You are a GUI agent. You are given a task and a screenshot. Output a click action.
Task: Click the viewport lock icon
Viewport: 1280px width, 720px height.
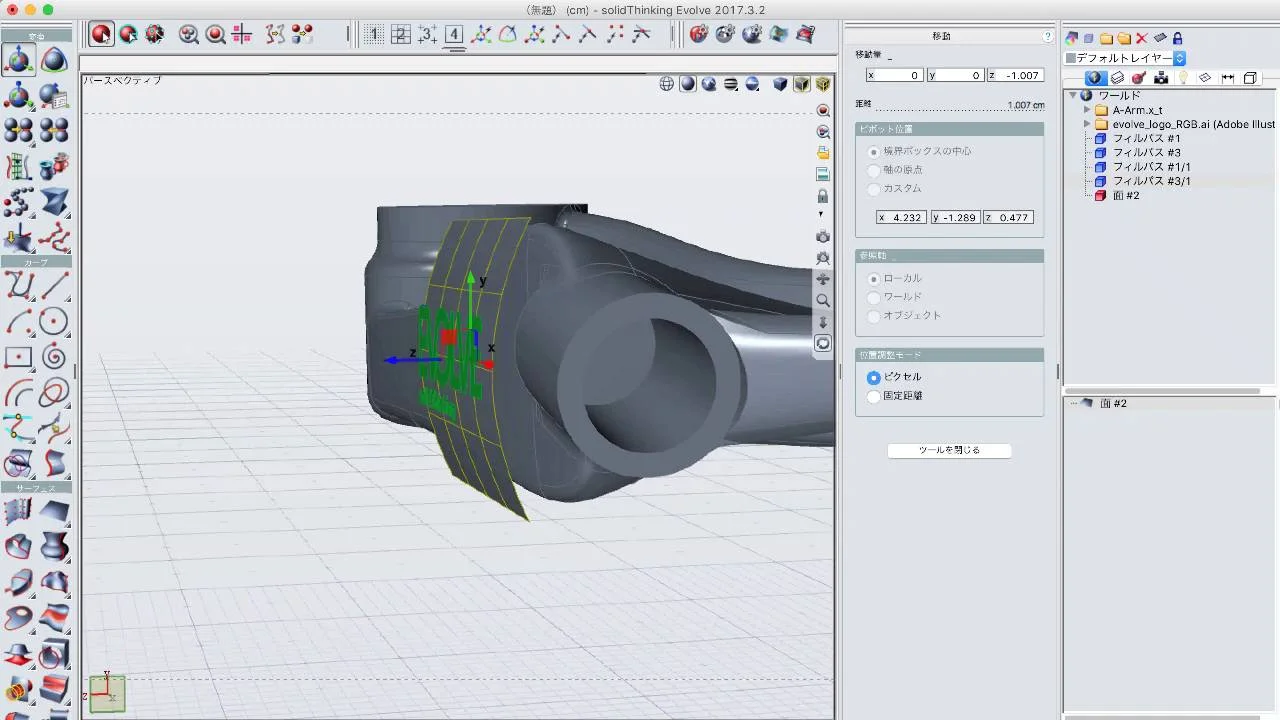(x=823, y=195)
